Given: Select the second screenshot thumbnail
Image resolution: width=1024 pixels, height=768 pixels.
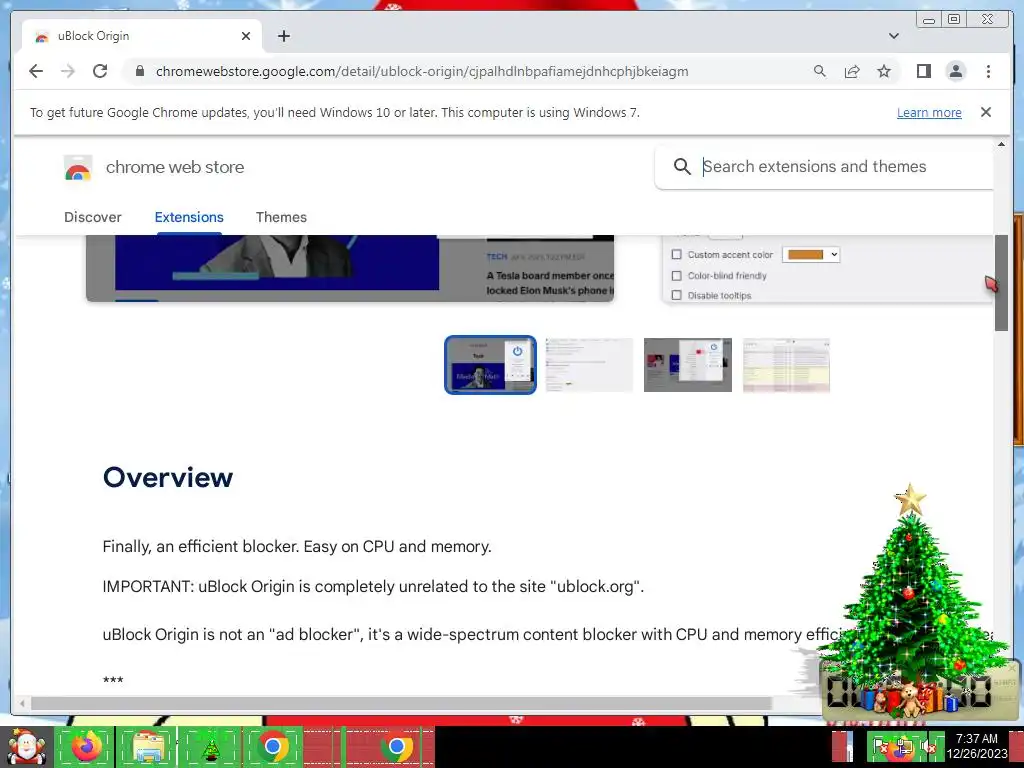Looking at the screenshot, I should pos(589,365).
